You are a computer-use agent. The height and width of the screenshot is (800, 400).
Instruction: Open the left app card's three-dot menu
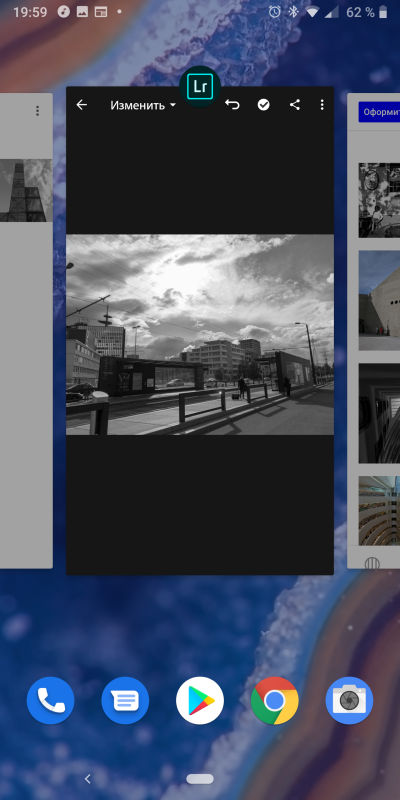point(37,111)
